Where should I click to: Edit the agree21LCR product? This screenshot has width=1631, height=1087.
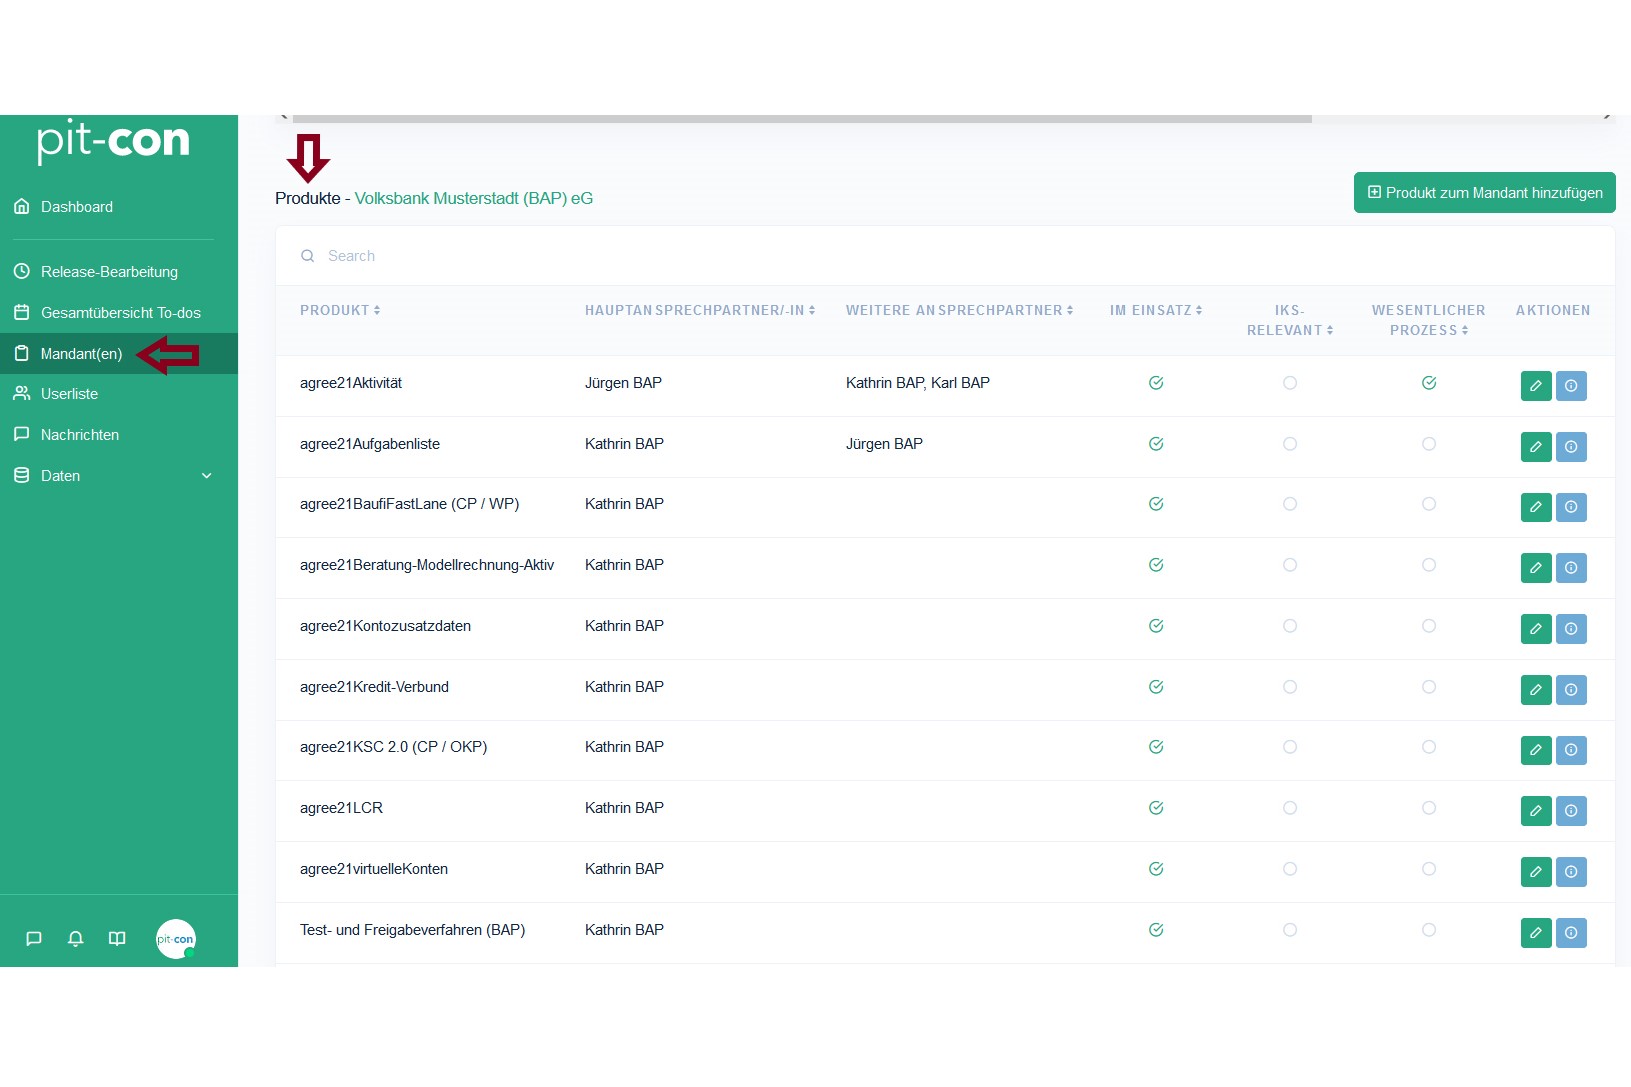1536,811
